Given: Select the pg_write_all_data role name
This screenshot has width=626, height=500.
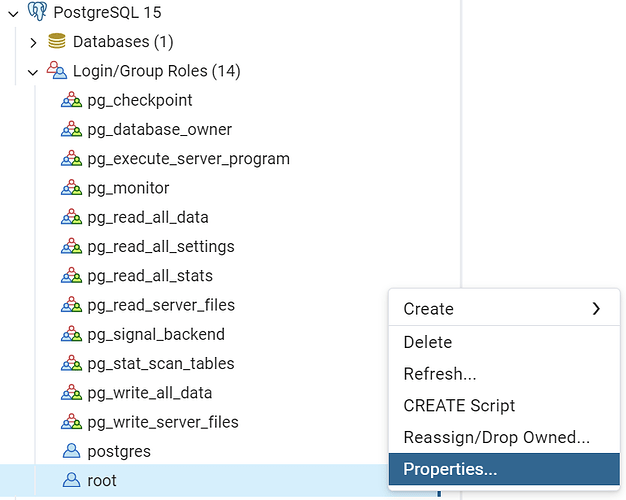Looking at the screenshot, I should [x=150, y=393].
